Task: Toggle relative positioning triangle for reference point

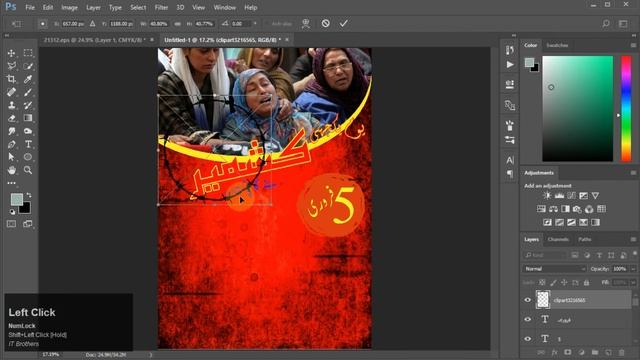Action: click(x=93, y=24)
